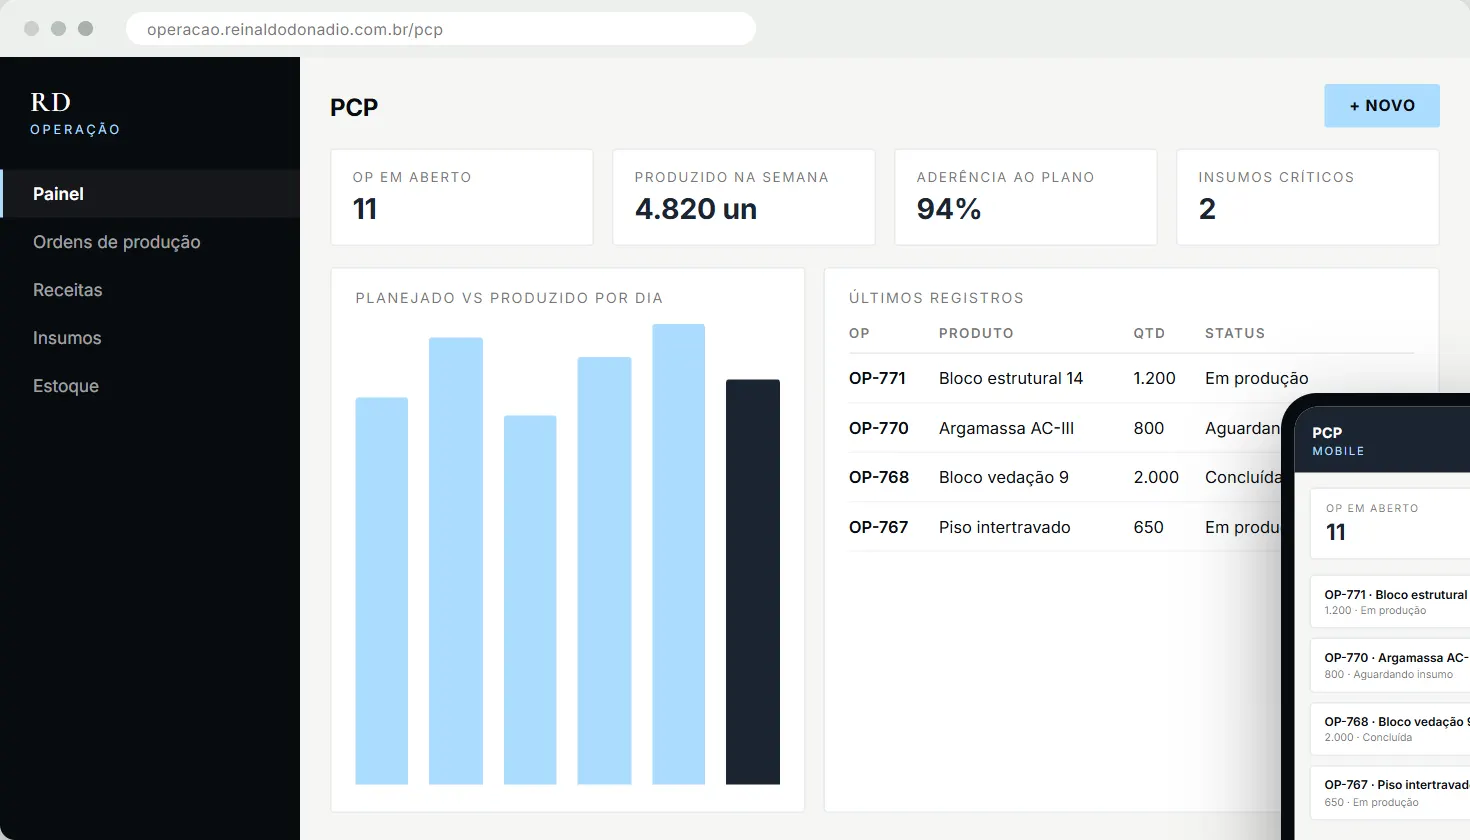The width and height of the screenshot is (1470, 840).
Task: Open the Painel sidebar item
Action: [150, 194]
